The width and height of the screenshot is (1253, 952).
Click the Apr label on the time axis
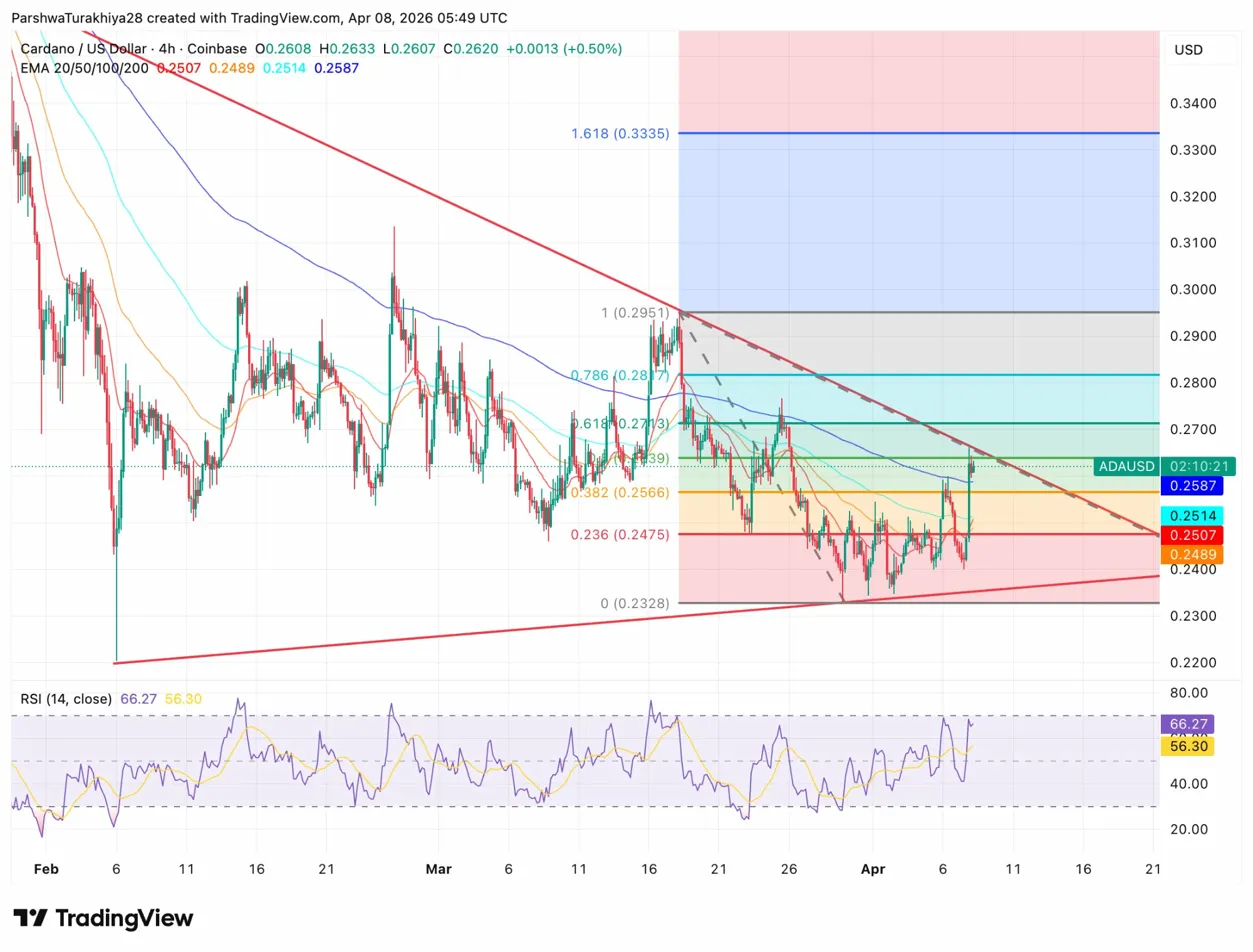point(873,869)
